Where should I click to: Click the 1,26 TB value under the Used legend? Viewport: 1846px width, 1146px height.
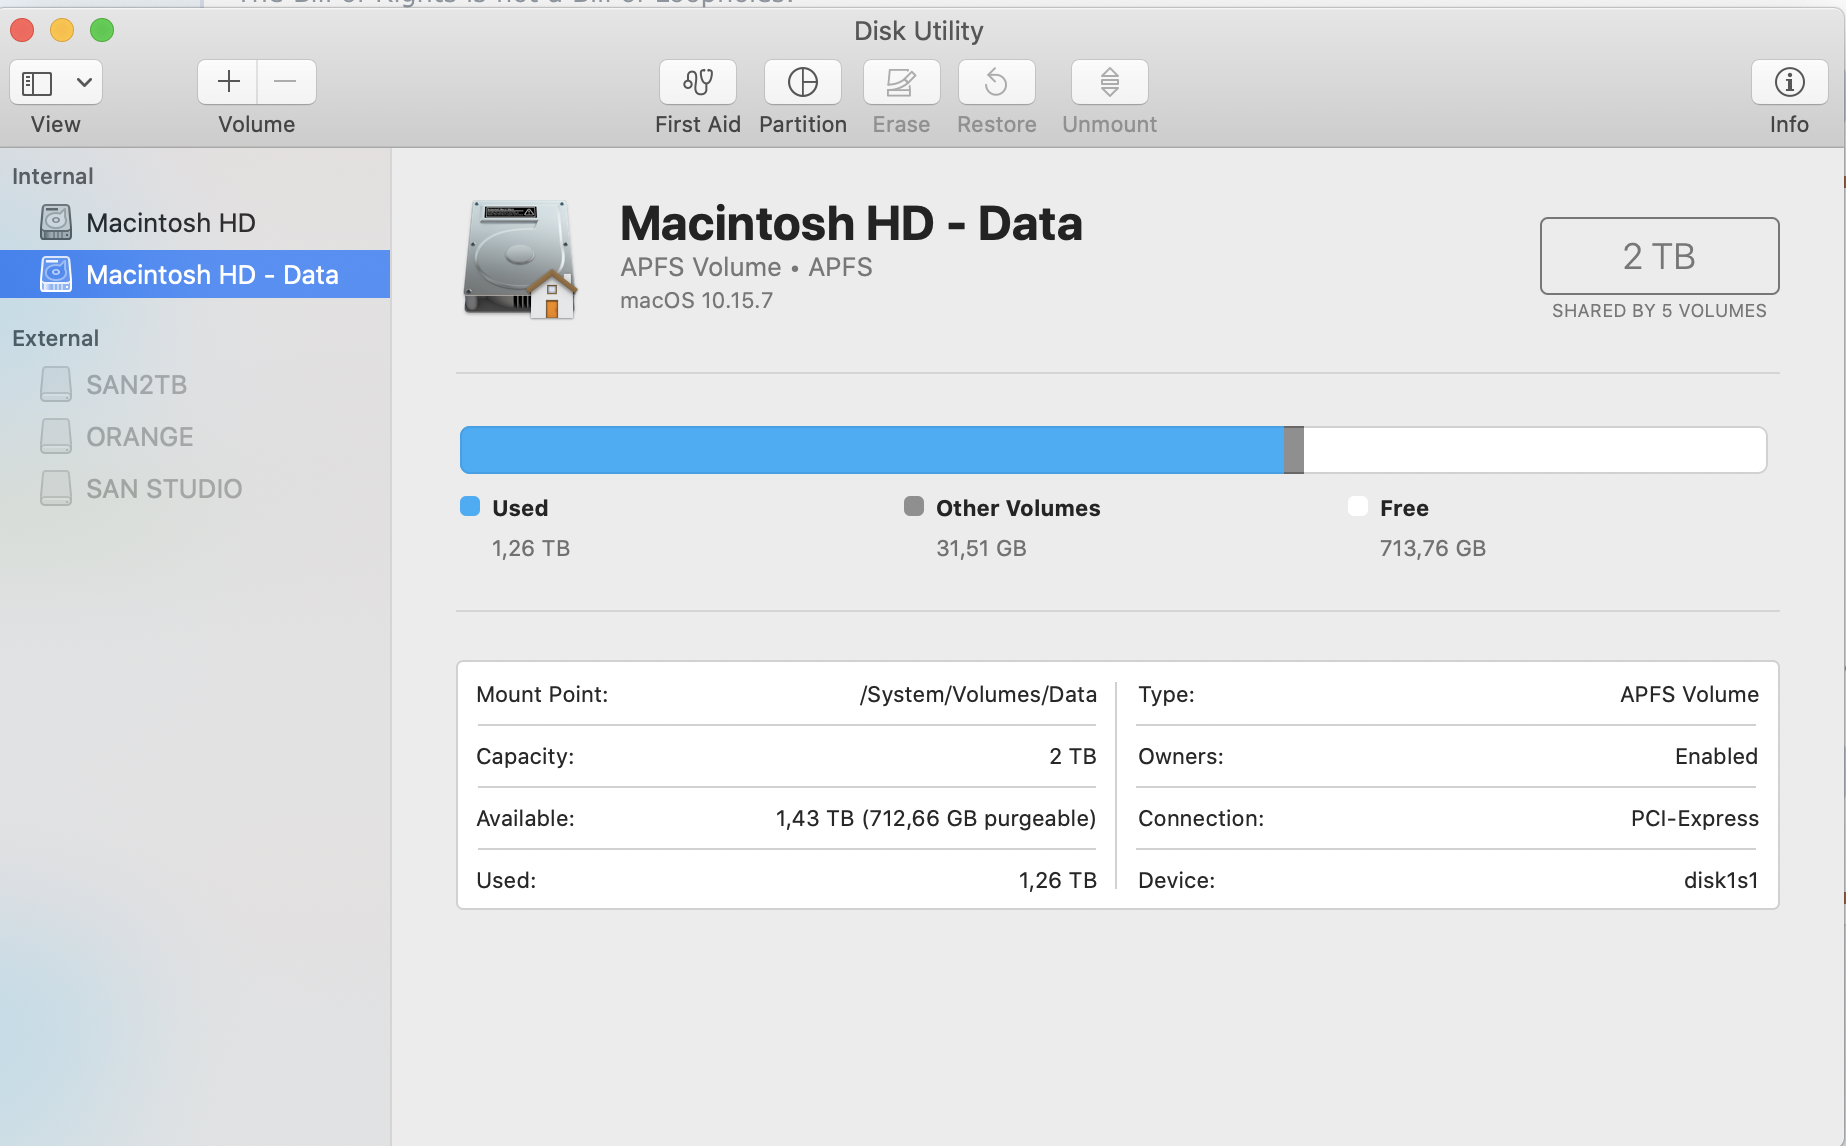pos(531,548)
